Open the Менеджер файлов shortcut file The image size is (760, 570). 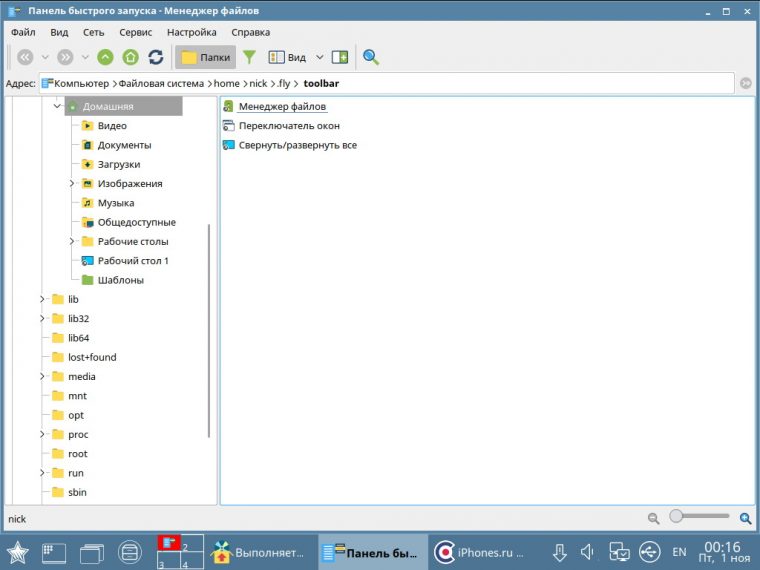point(282,107)
